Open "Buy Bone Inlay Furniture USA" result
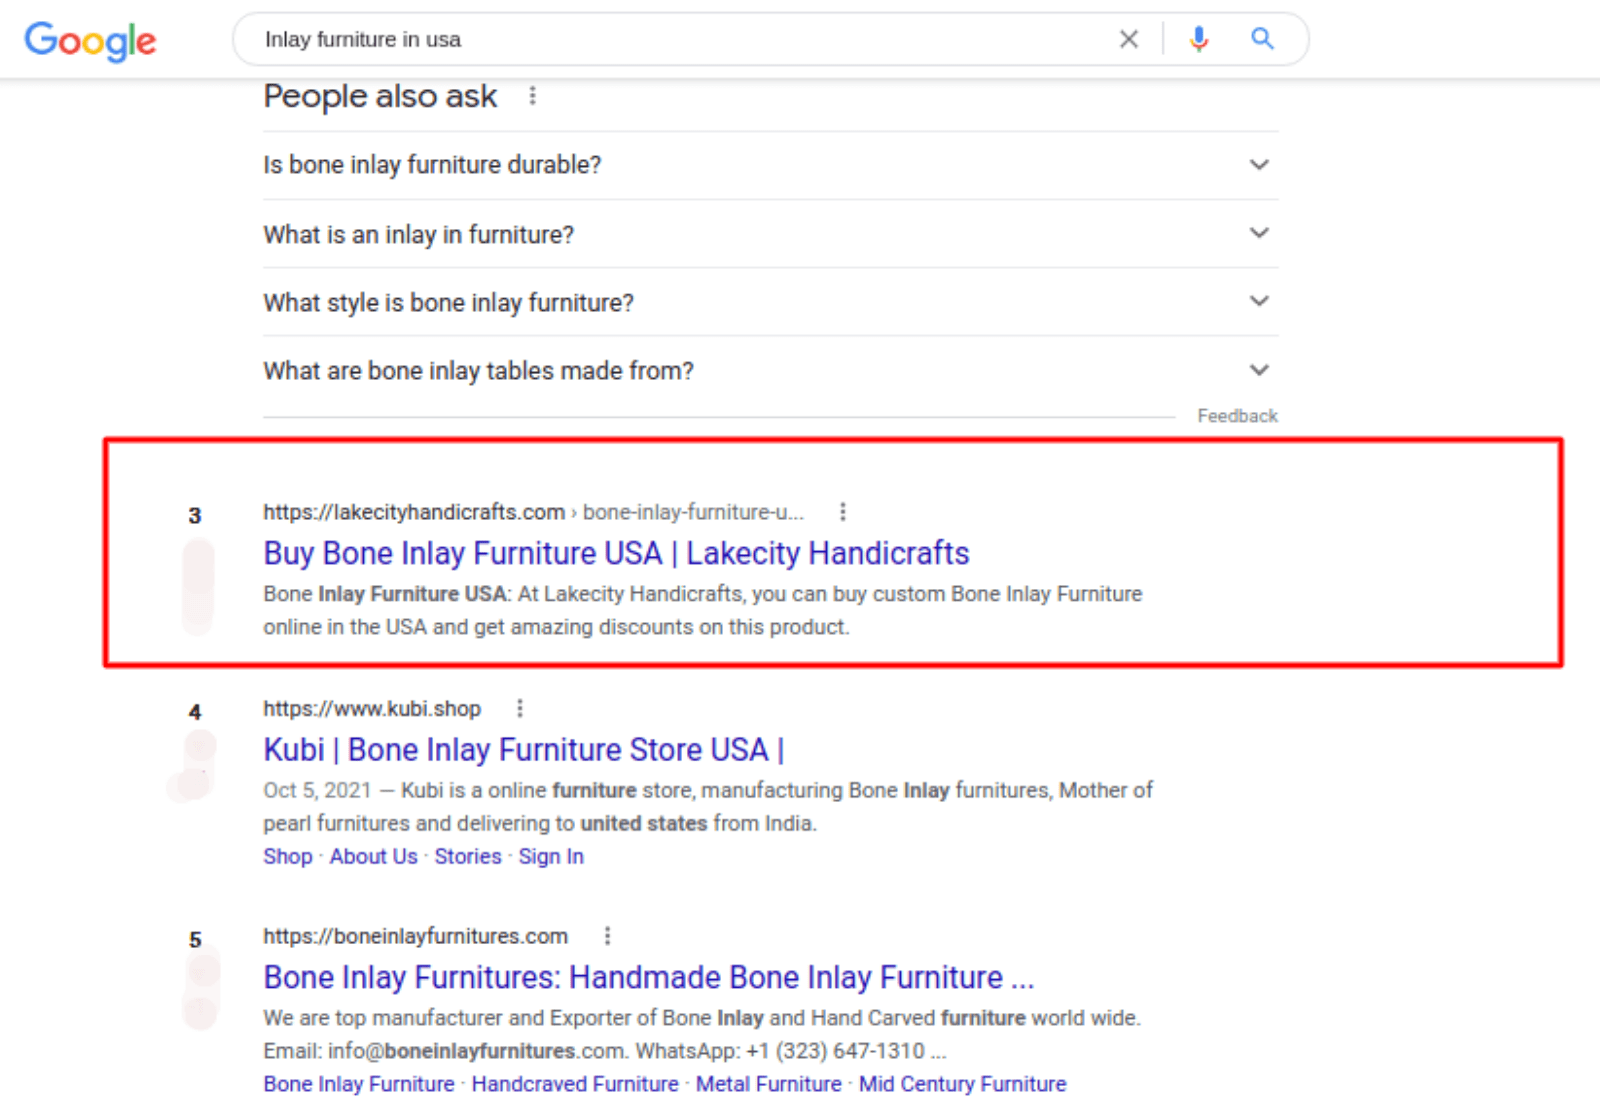The height and width of the screenshot is (1100, 1600). point(616,553)
